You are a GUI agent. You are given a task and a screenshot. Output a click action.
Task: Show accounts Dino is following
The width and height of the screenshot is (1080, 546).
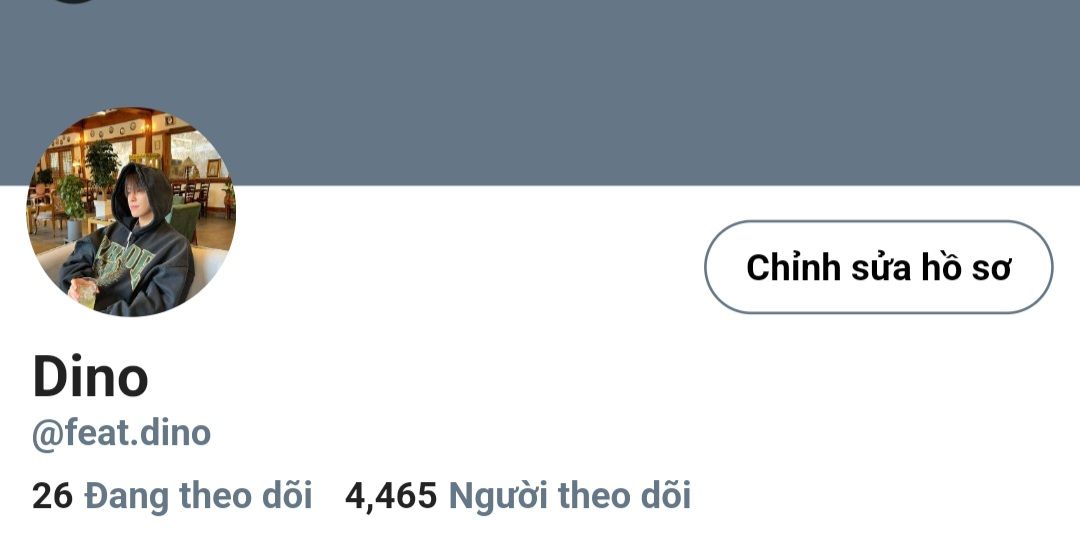[x=172, y=496]
